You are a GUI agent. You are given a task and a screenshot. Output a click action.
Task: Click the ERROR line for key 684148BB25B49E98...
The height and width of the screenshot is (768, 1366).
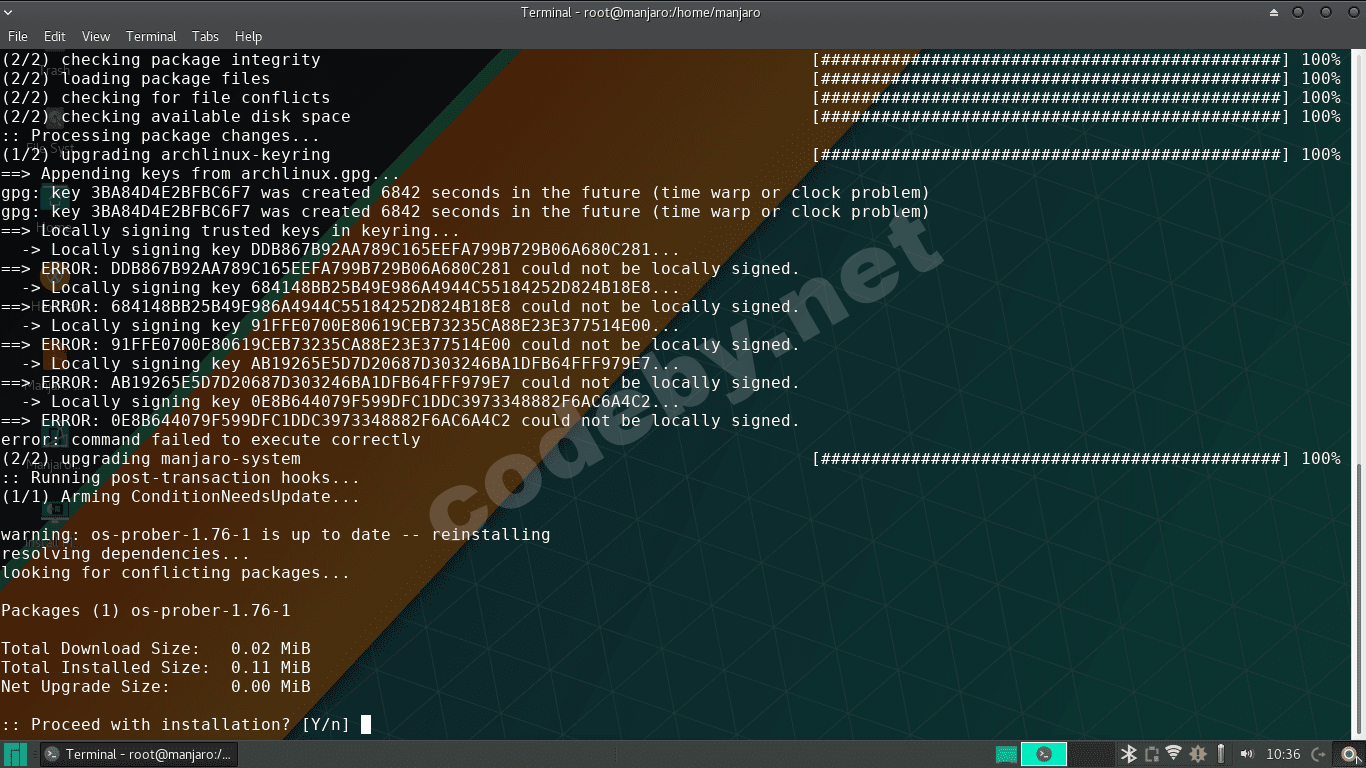[x=401, y=306]
